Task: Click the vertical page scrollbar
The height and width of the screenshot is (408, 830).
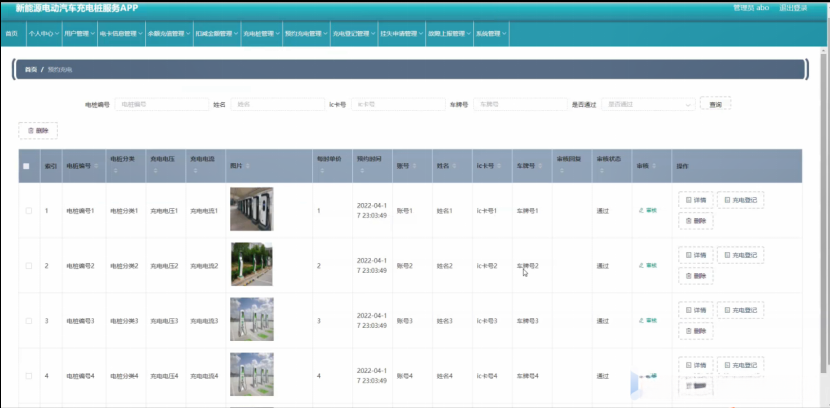Action: point(823,200)
